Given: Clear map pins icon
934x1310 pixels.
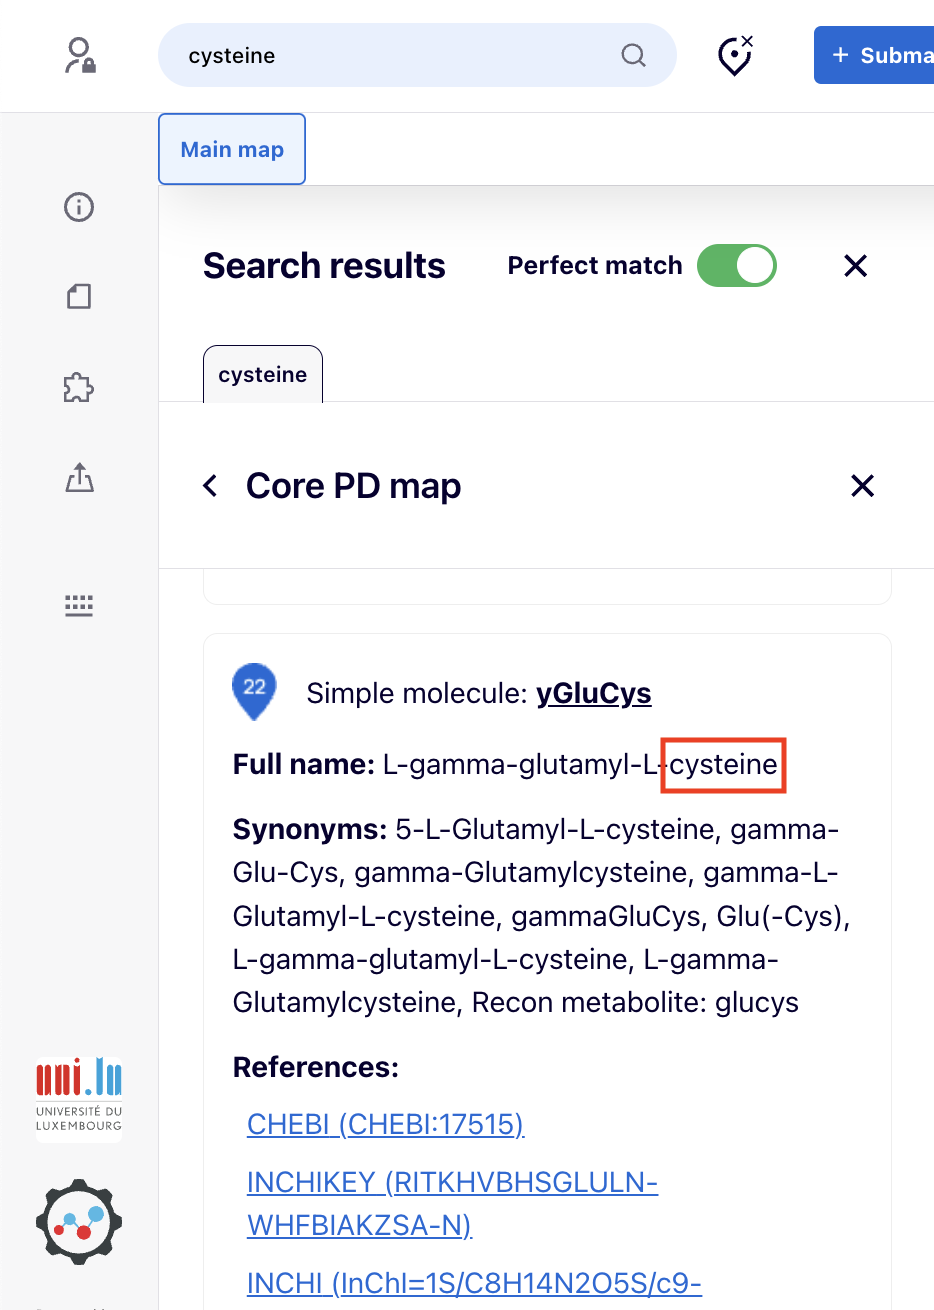Looking at the screenshot, I should (735, 56).
